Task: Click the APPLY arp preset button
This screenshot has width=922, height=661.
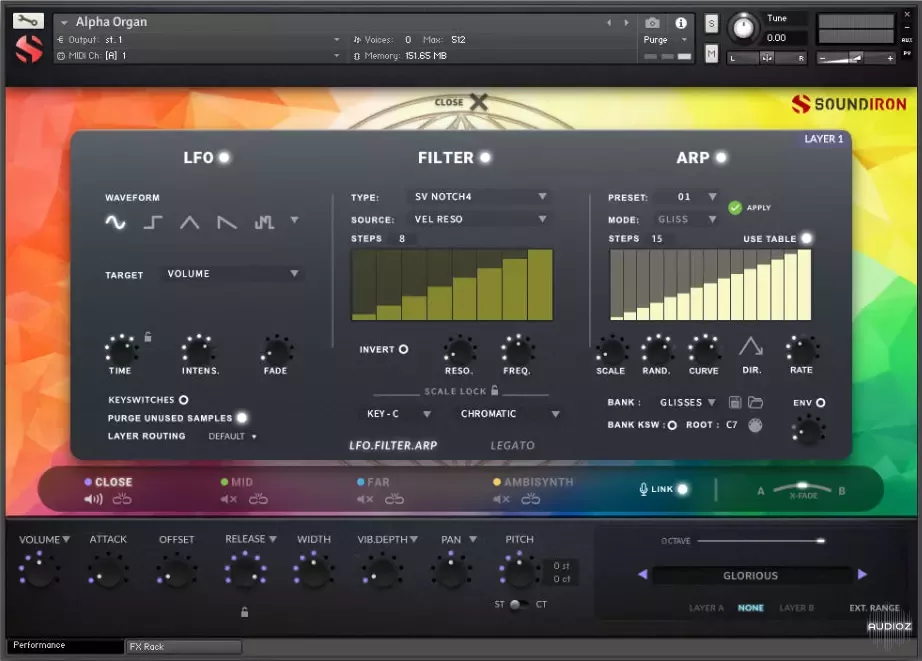Action: point(749,208)
